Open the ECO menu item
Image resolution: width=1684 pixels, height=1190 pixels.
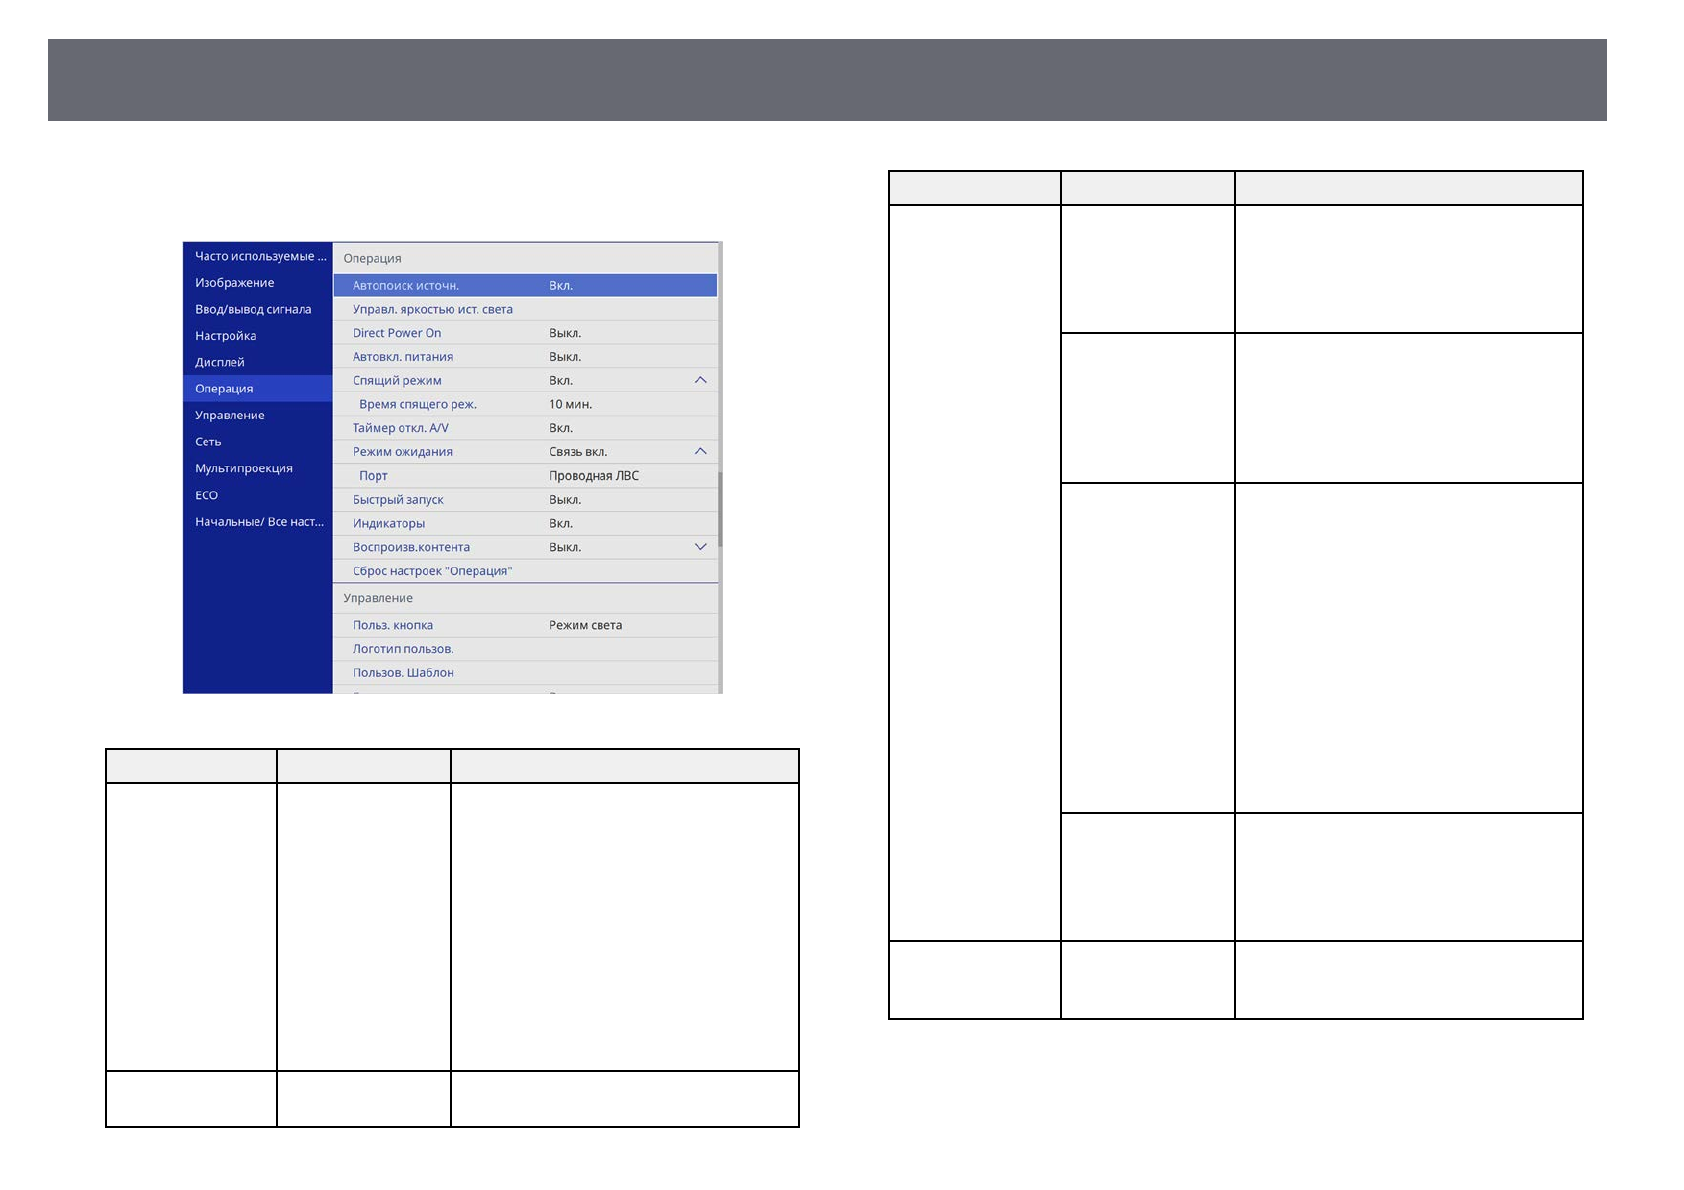(207, 496)
